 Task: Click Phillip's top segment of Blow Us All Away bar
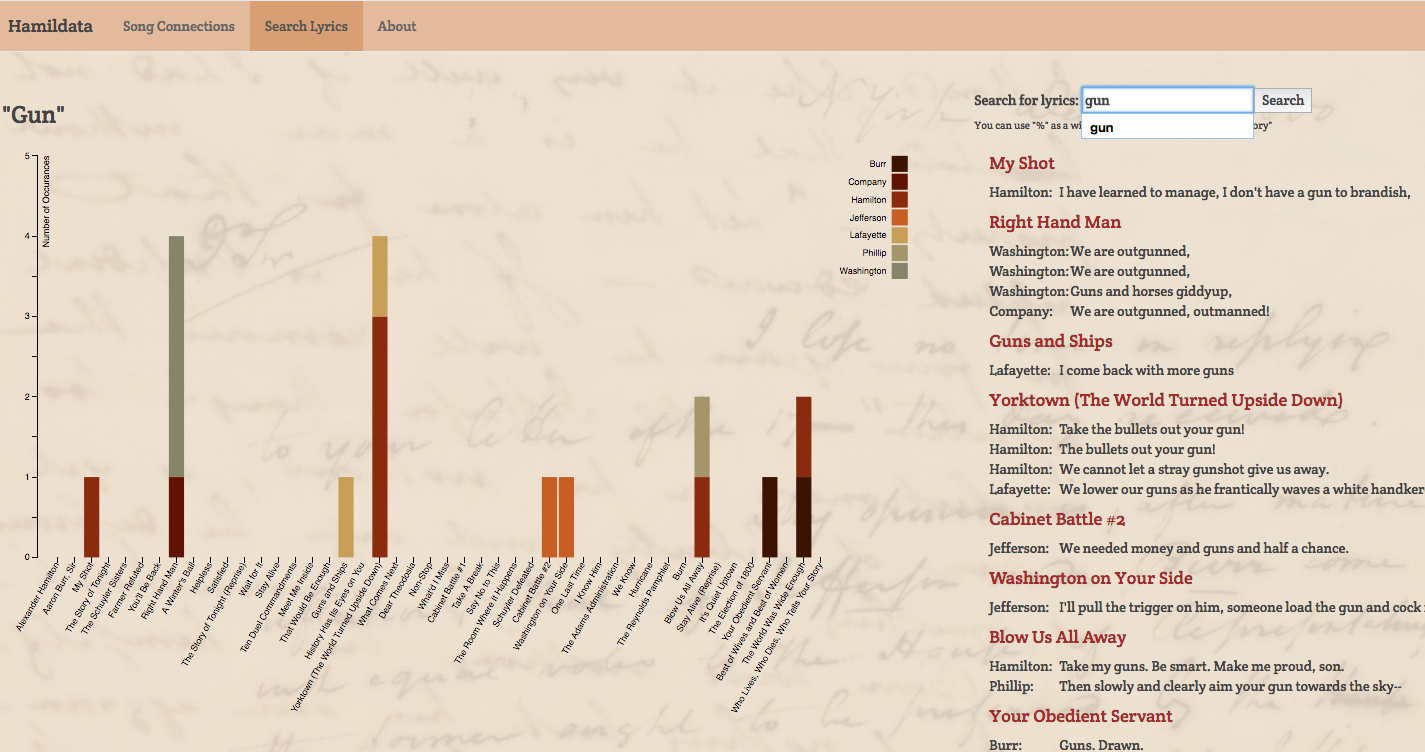pyautogui.click(x=702, y=437)
